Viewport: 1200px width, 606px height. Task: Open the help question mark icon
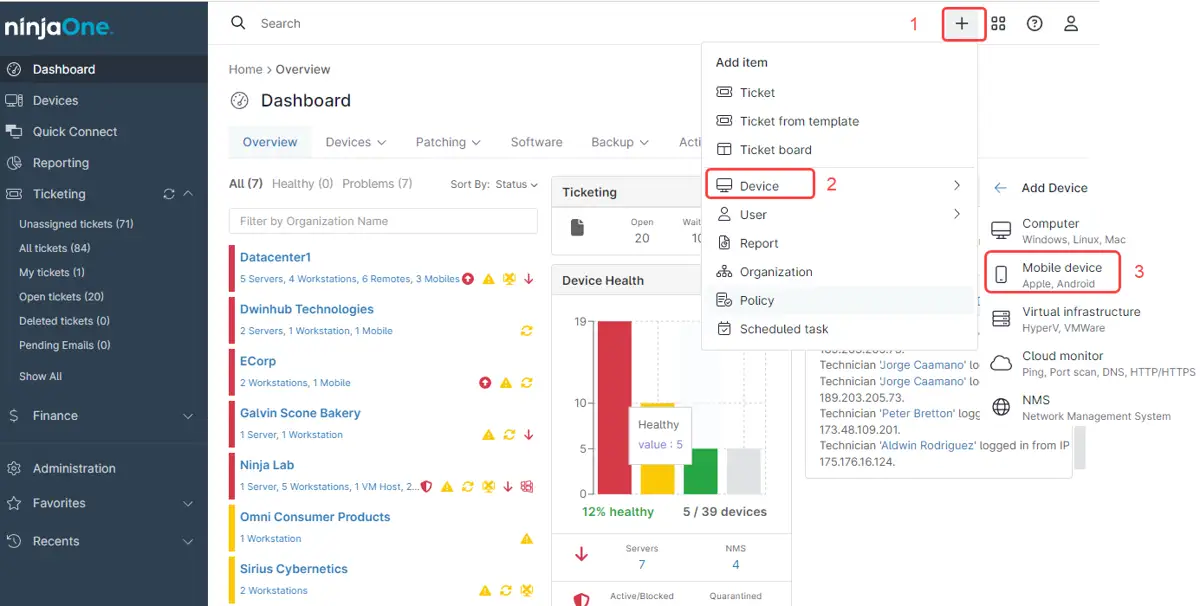coord(1035,24)
